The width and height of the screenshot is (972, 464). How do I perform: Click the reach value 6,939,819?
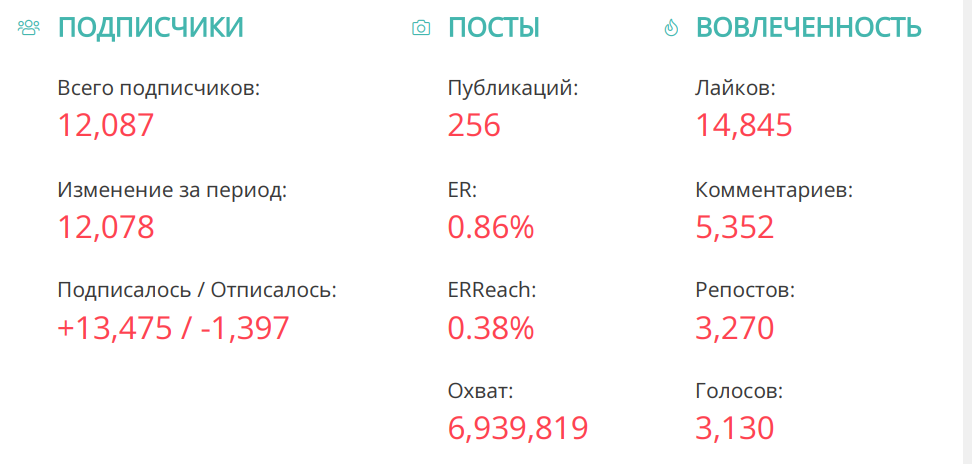pos(518,428)
